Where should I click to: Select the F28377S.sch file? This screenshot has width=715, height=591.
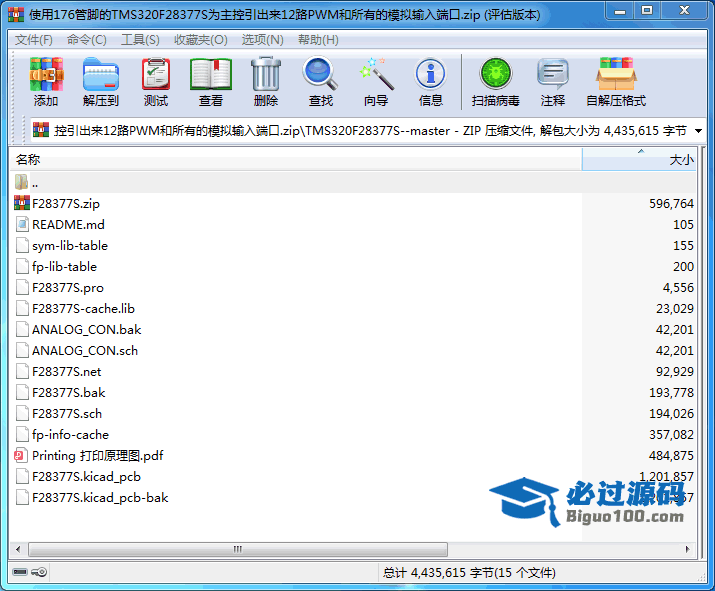[x=67, y=414]
